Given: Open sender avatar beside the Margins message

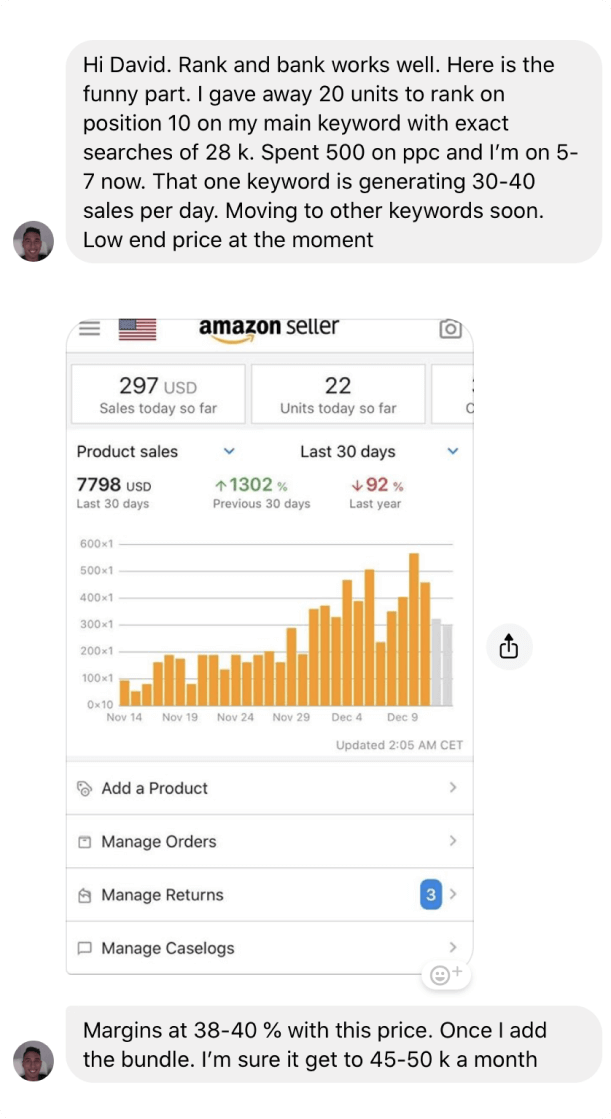Looking at the screenshot, I should pos(33,1060).
